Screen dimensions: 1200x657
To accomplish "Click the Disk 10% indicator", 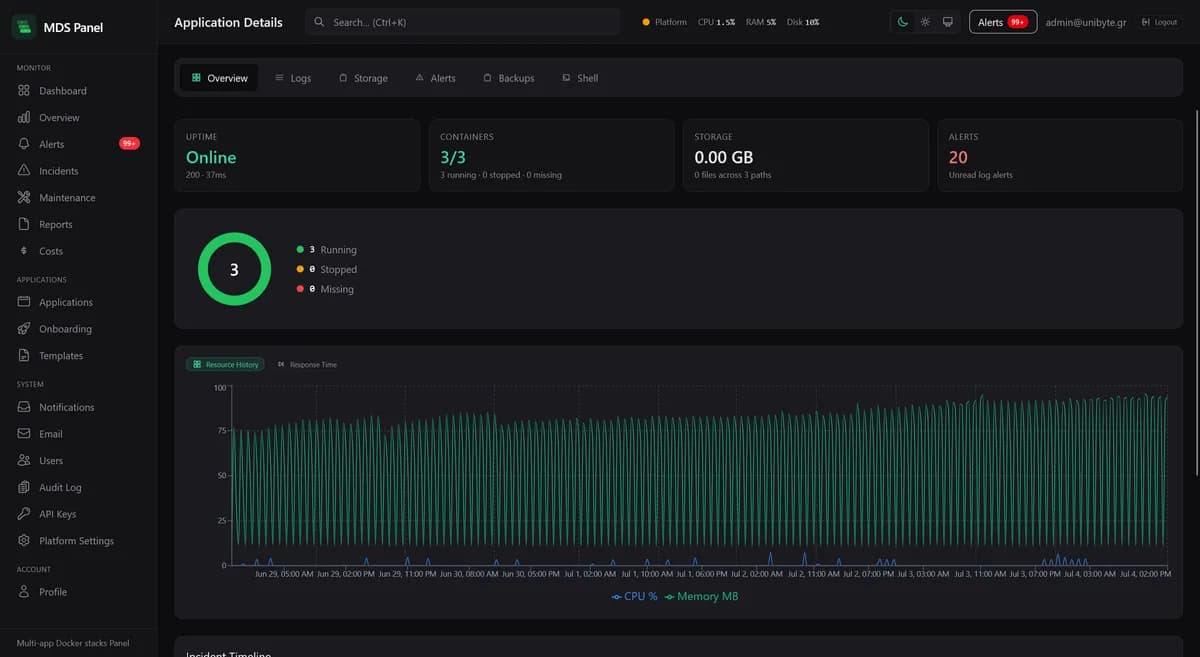I will (803, 22).
